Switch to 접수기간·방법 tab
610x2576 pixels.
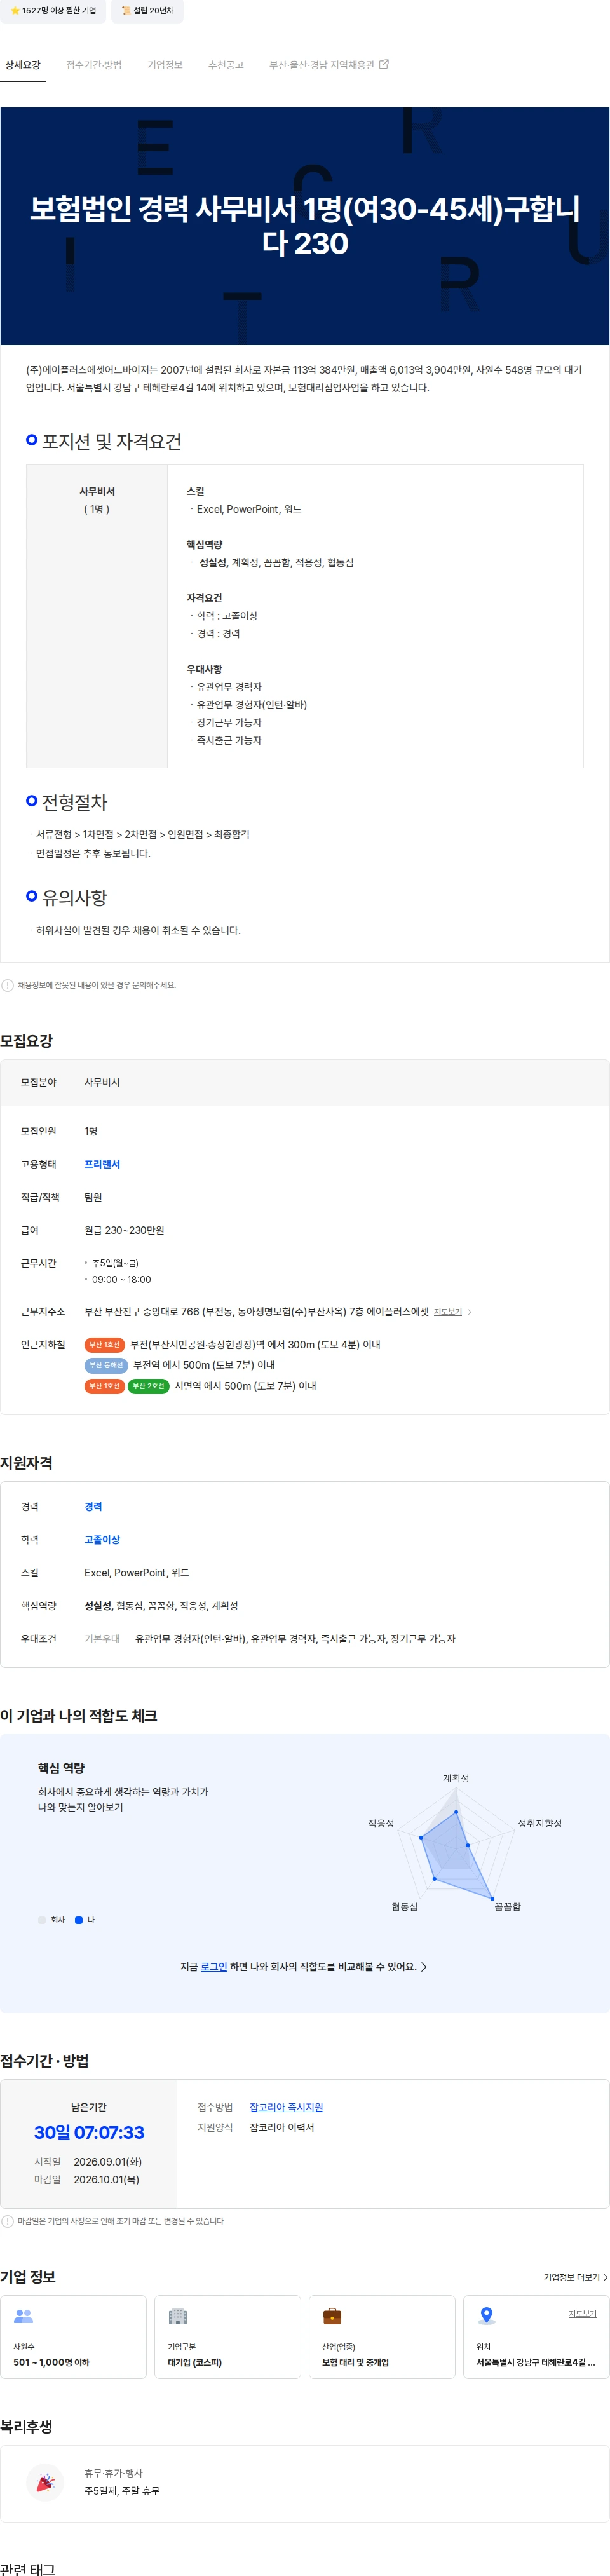pyautogui.click(x=94, y=65)
